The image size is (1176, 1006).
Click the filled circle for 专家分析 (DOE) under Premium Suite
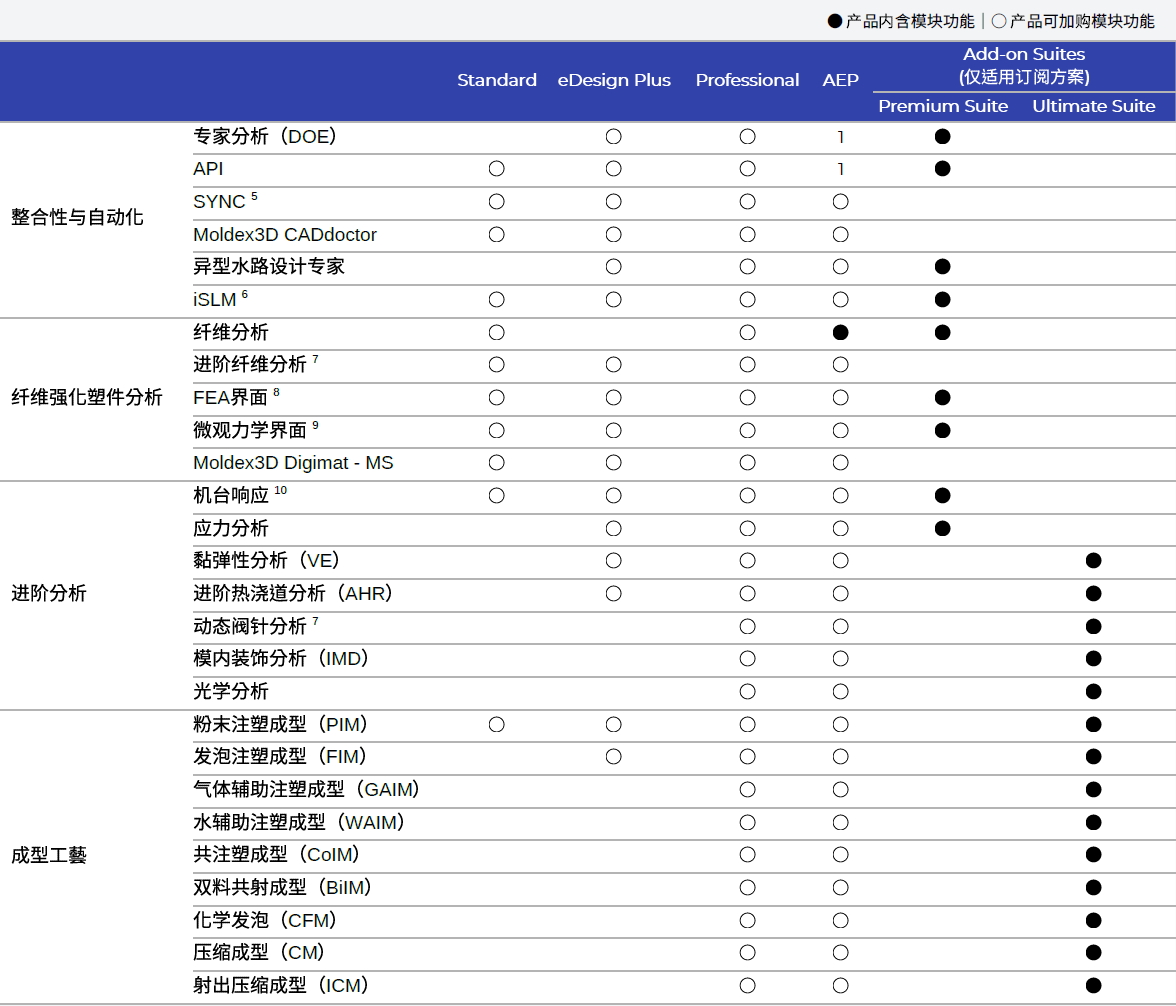942,137
